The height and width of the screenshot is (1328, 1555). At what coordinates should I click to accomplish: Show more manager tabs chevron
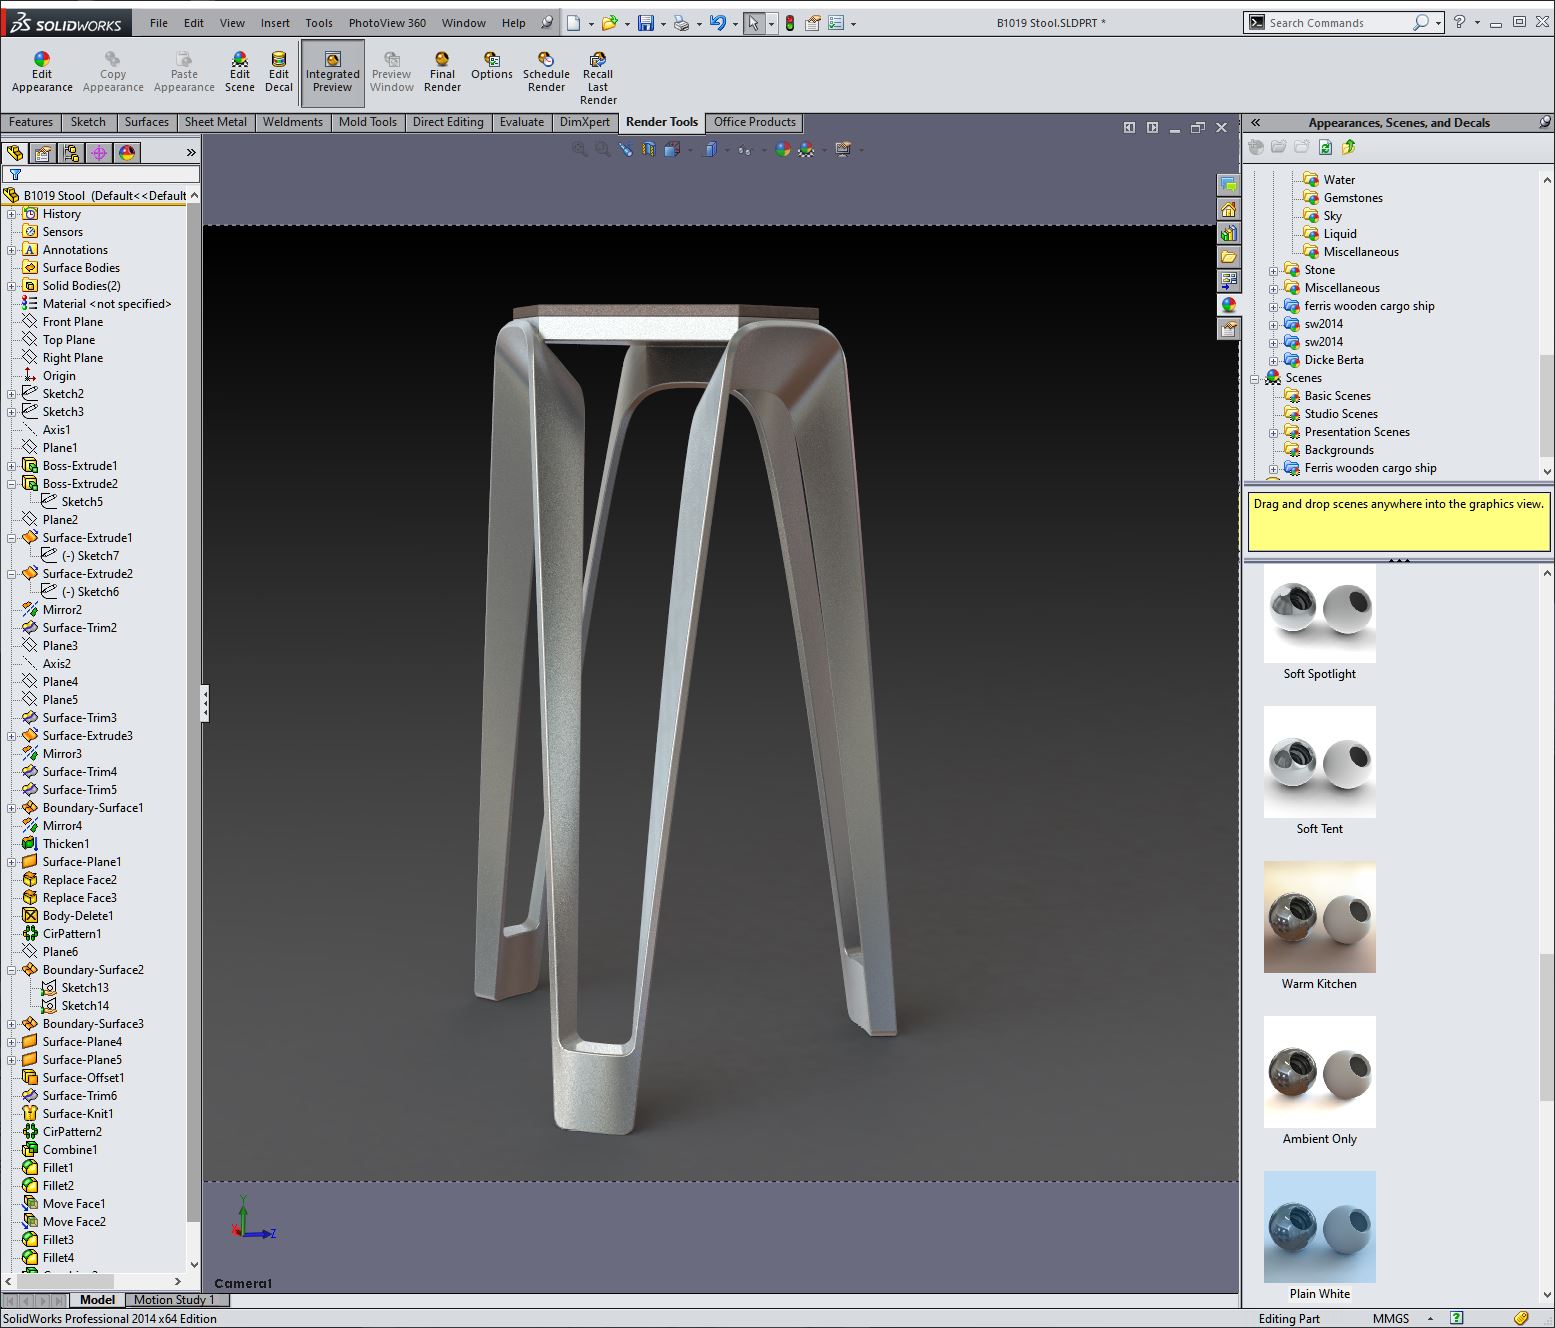tap(191, 153)
